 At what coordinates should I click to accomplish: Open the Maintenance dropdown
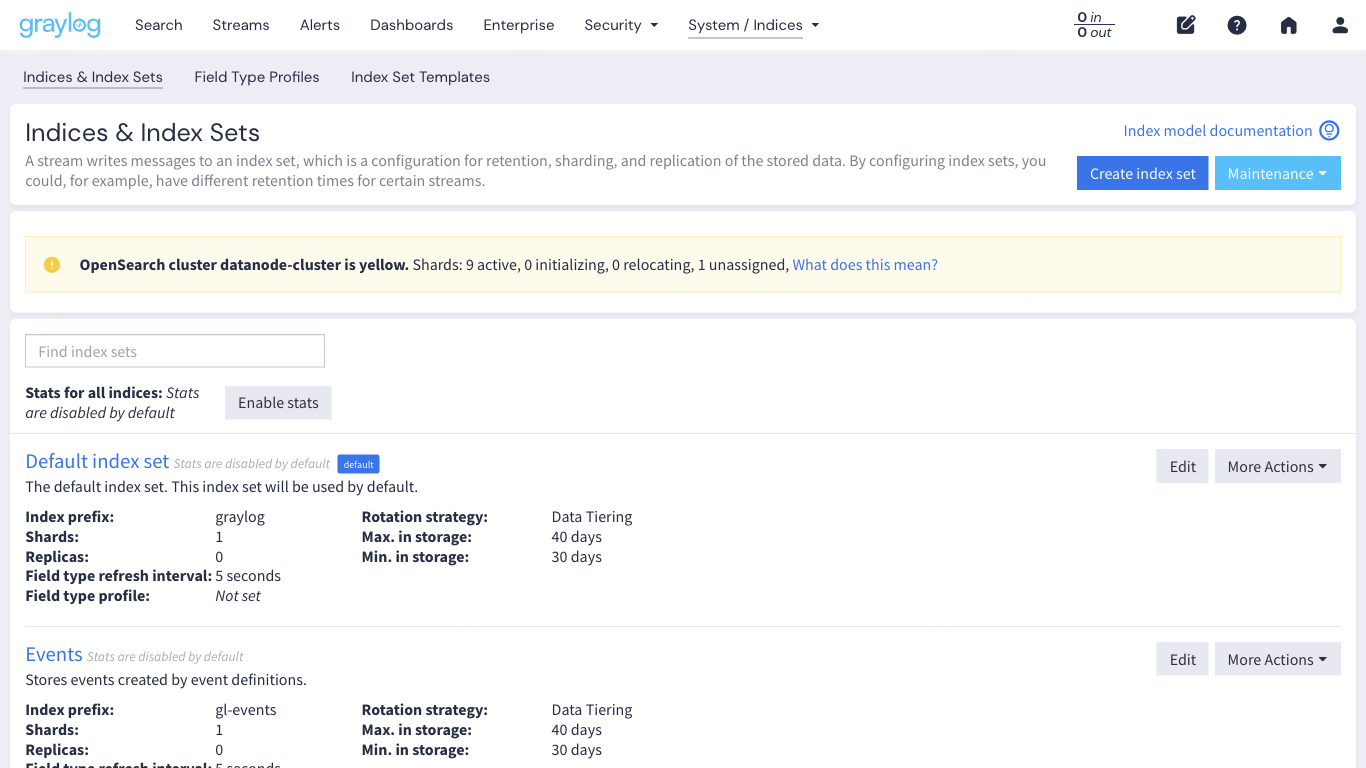[x=1277, y=172]
